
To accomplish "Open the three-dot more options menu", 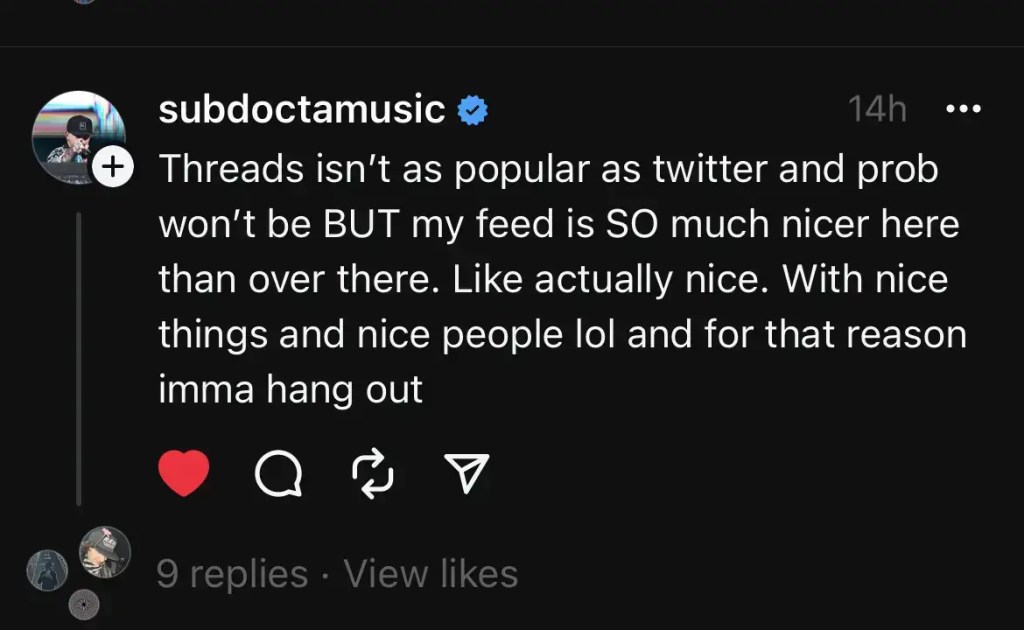I will (x=963, y=109).
